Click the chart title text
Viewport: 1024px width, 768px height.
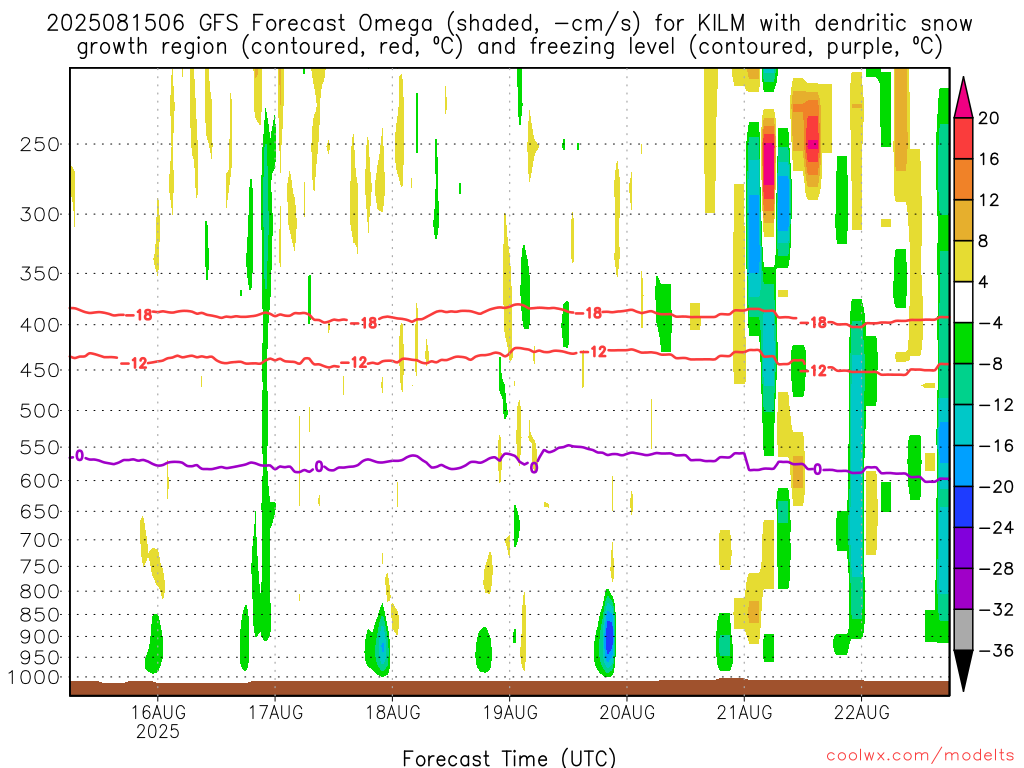pos(509,35)
